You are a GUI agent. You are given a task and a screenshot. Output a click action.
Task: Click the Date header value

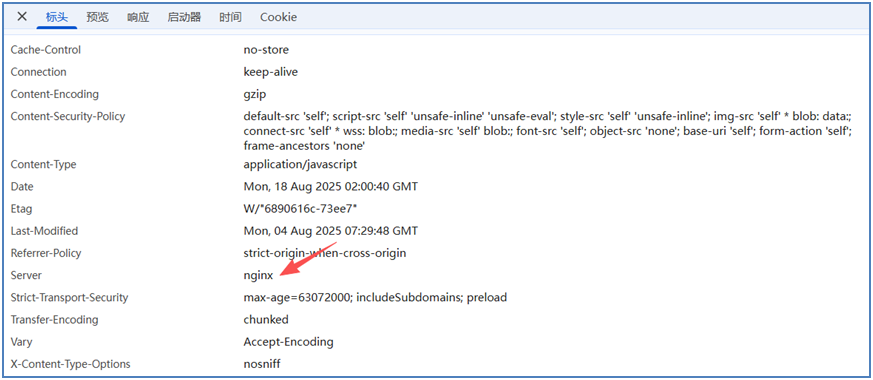coord(331,186)
